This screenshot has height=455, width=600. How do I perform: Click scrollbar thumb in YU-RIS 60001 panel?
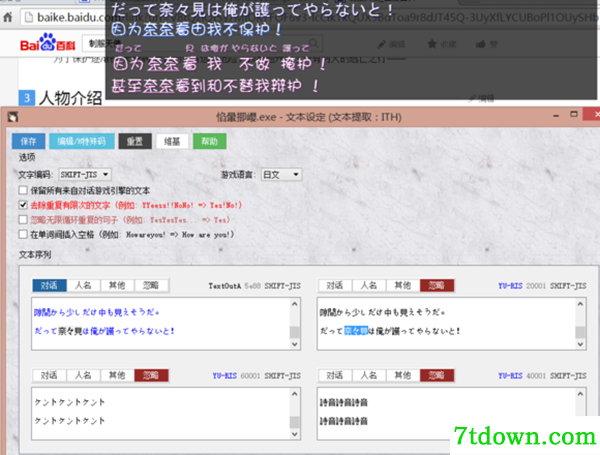point(294,422)
